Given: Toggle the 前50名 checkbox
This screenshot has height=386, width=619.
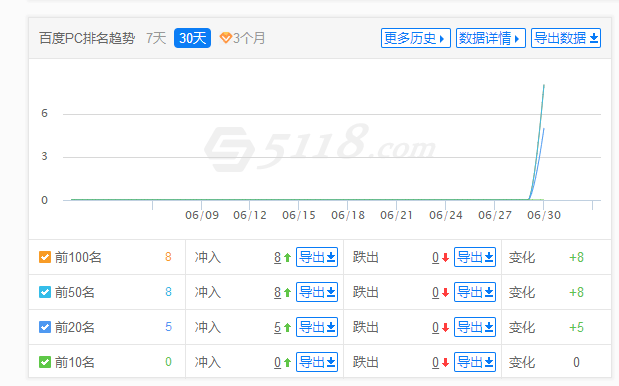Looking at the screenshot, I should pyautogui.click(x=45, y=292).
